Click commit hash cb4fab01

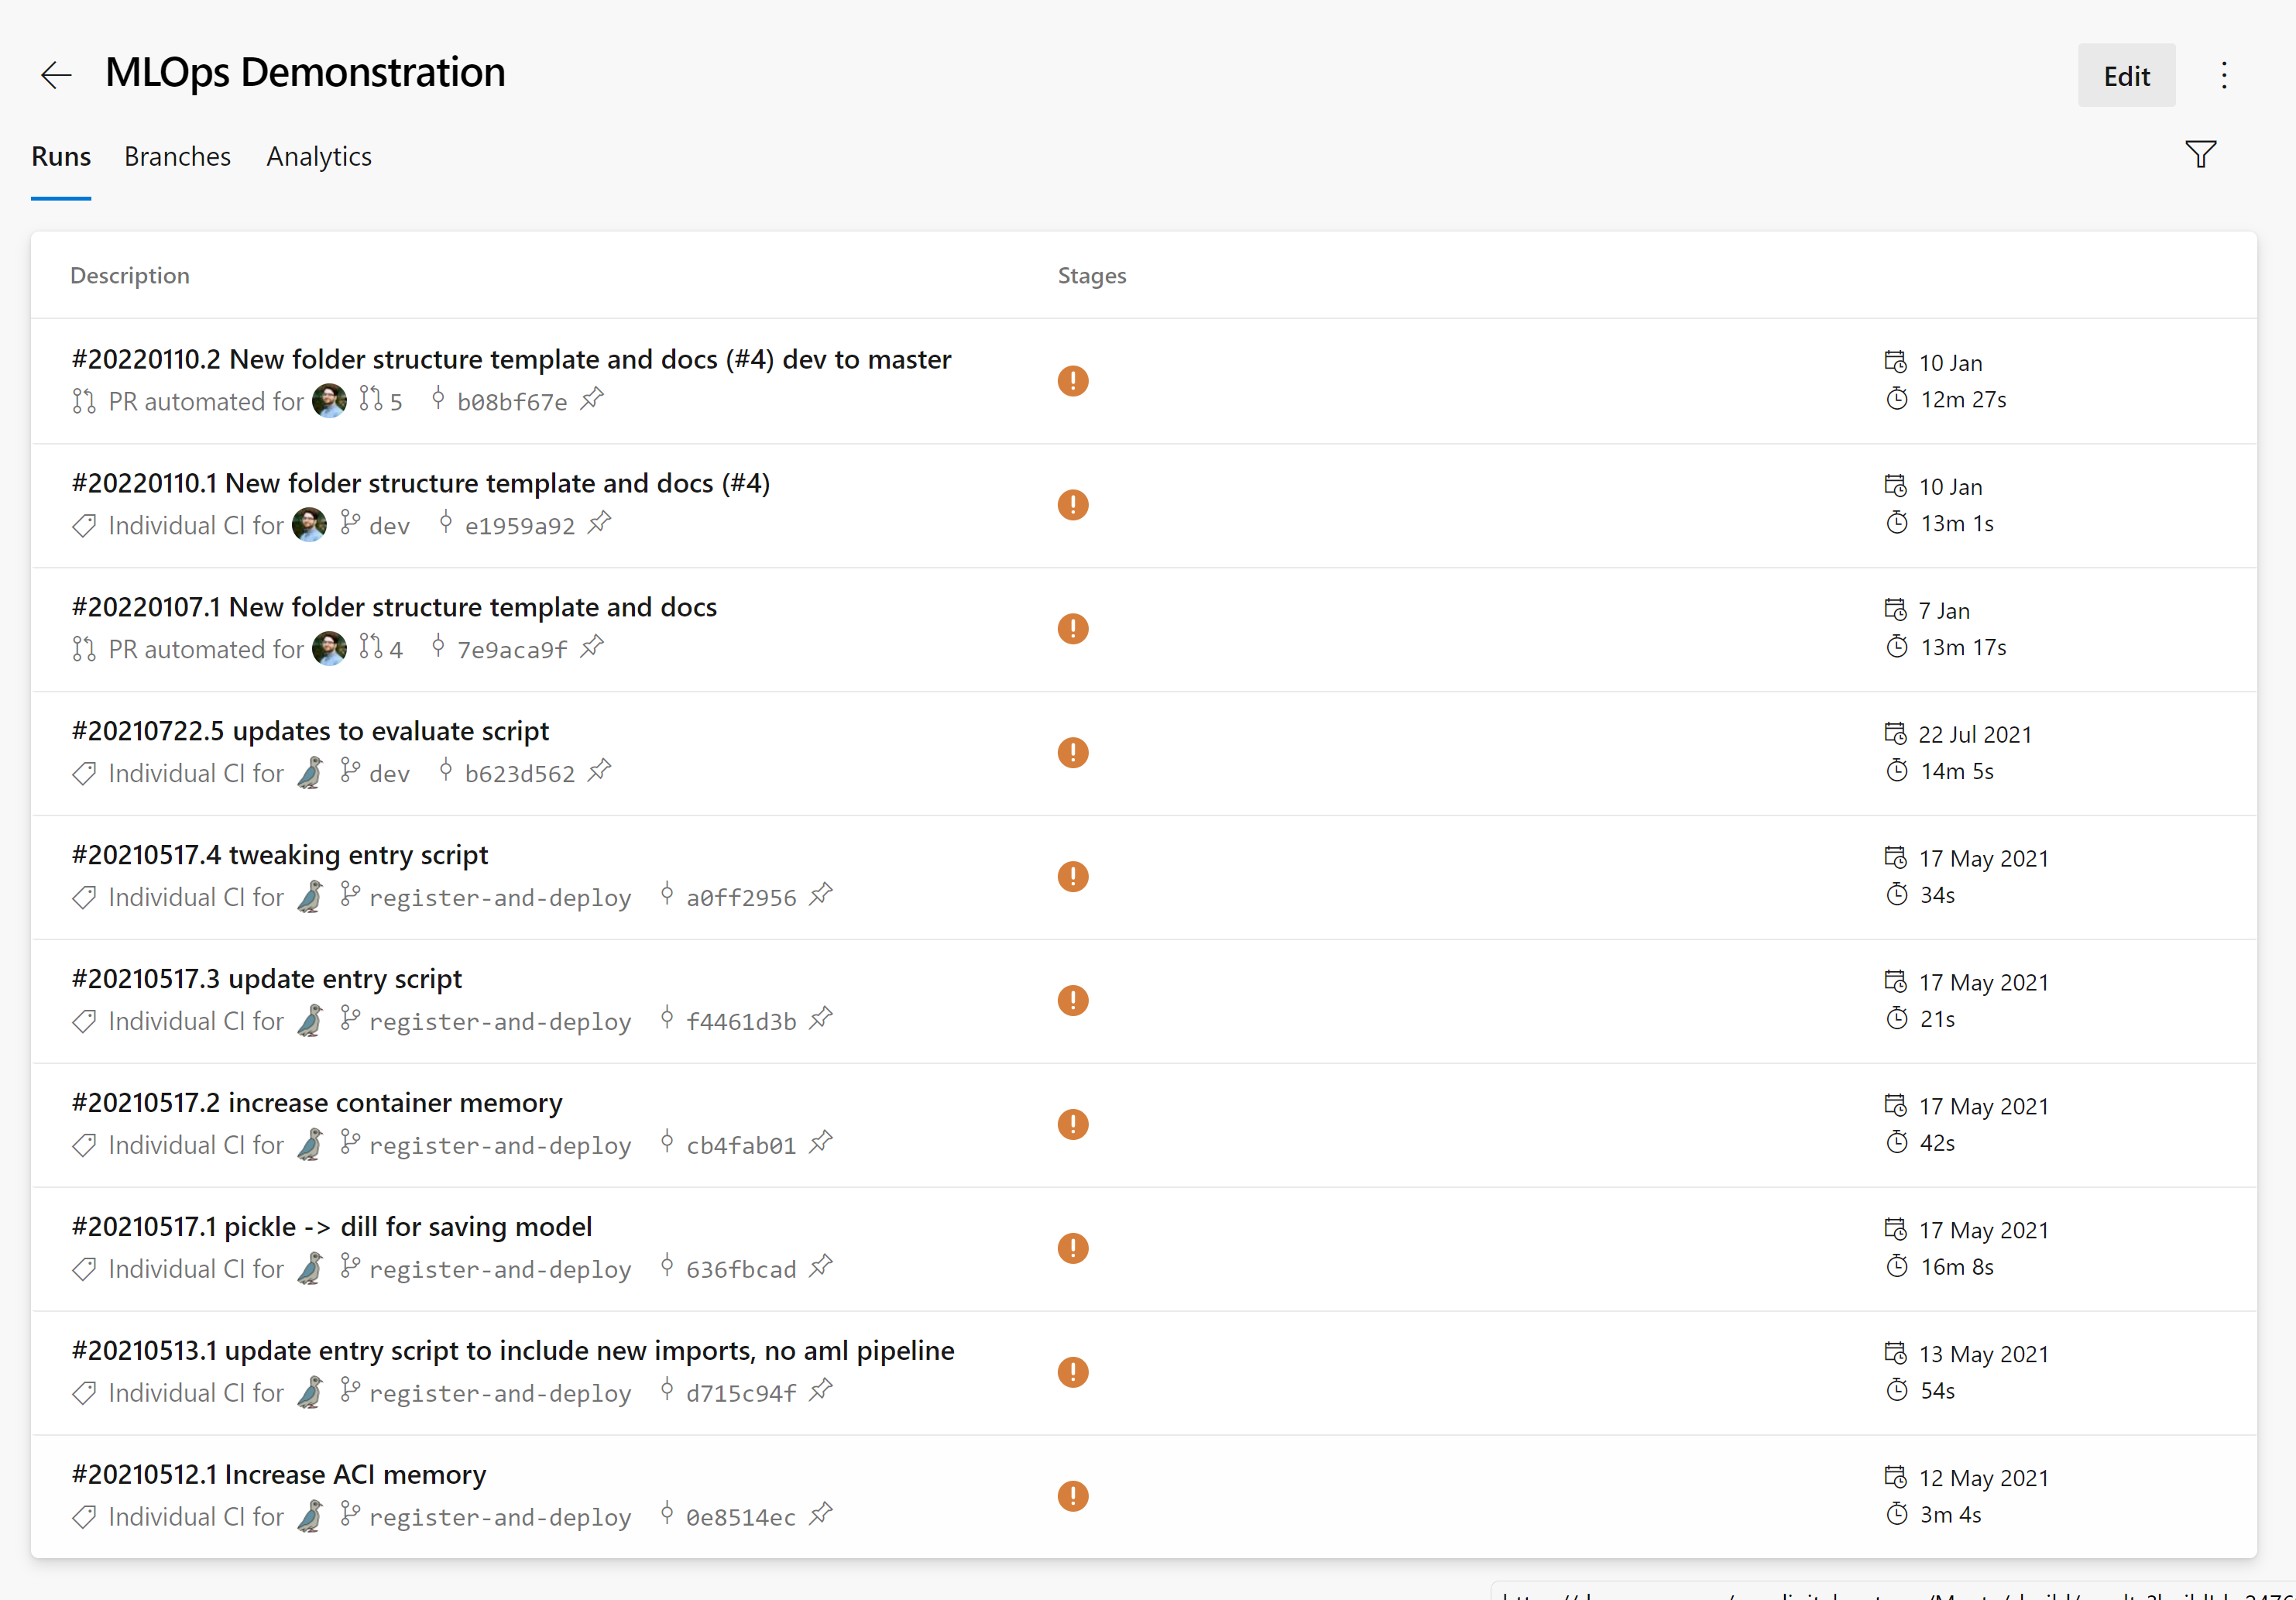click(x=741, y=1146)
